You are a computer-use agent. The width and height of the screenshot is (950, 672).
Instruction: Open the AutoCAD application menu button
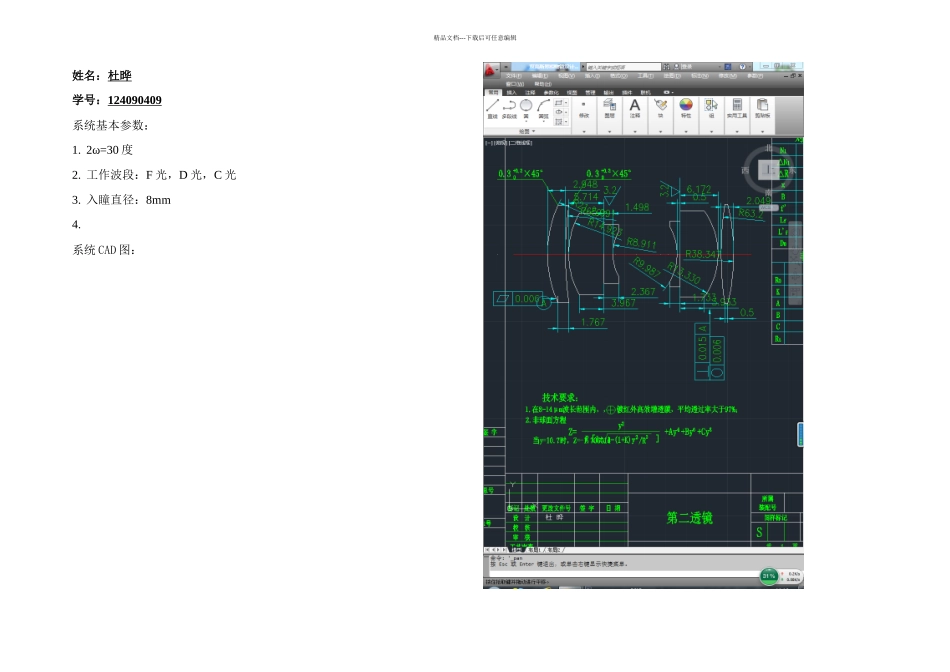pyautogui.click(x=490, y=68)
